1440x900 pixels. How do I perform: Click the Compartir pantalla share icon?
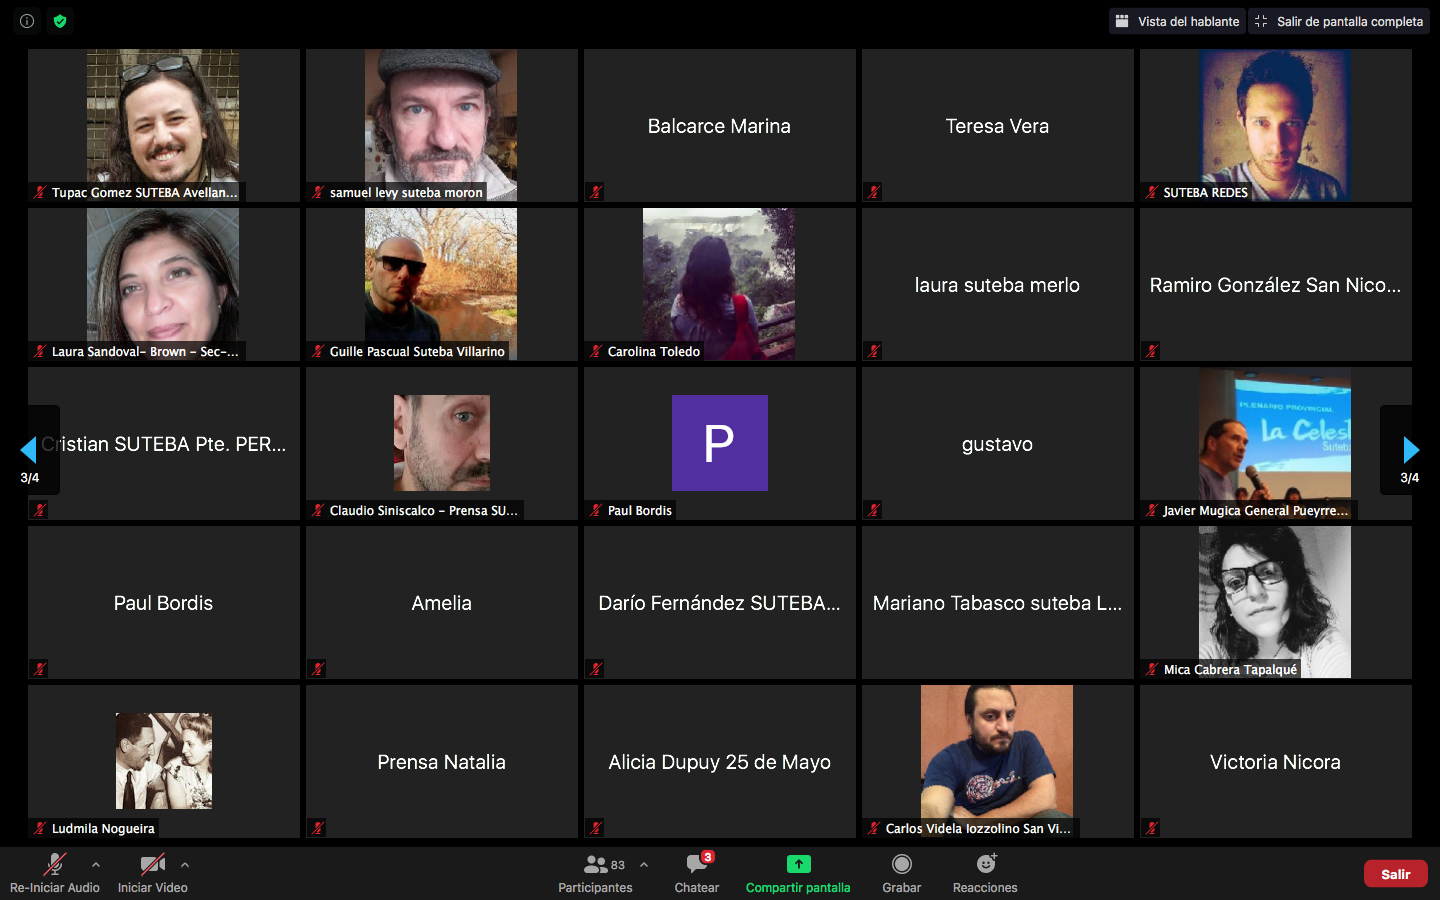pyautogui.click(x=798, y=864)
